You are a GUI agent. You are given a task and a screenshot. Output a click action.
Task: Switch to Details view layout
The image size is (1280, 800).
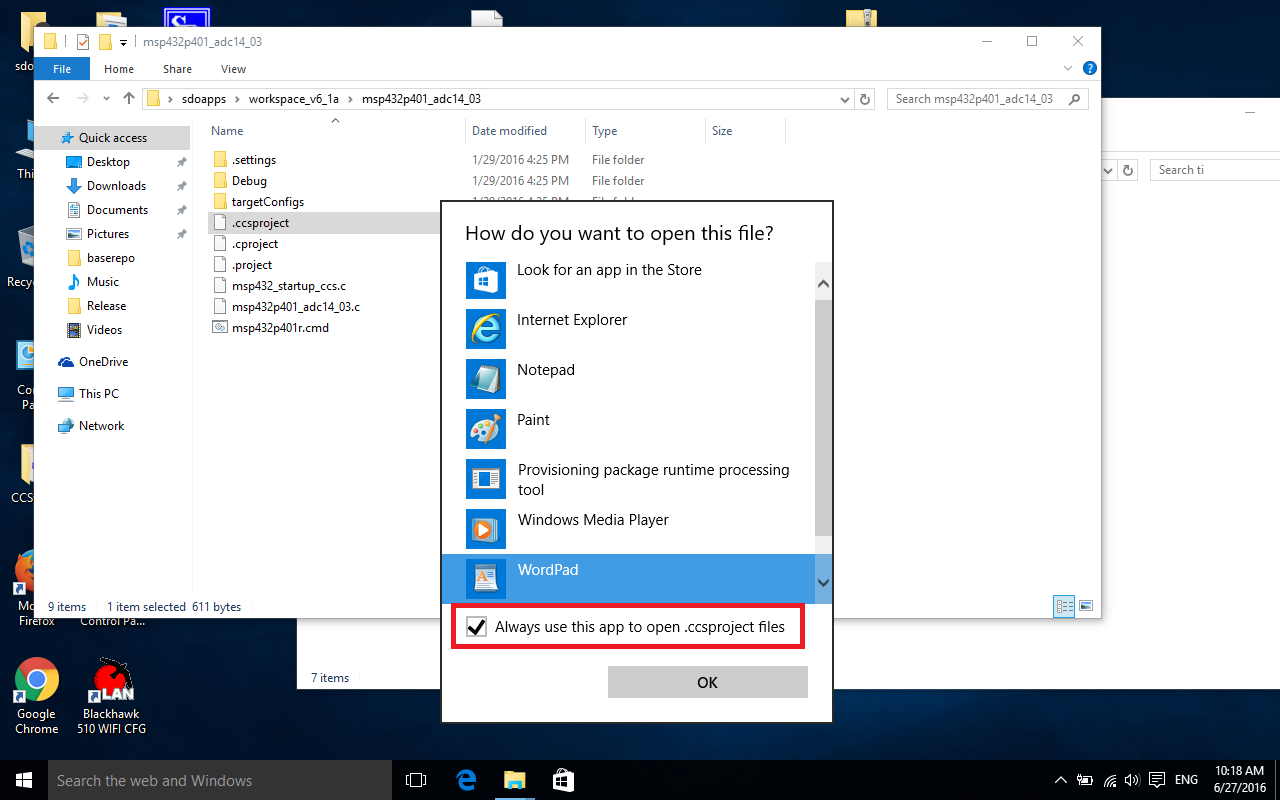click(1065, 606)
